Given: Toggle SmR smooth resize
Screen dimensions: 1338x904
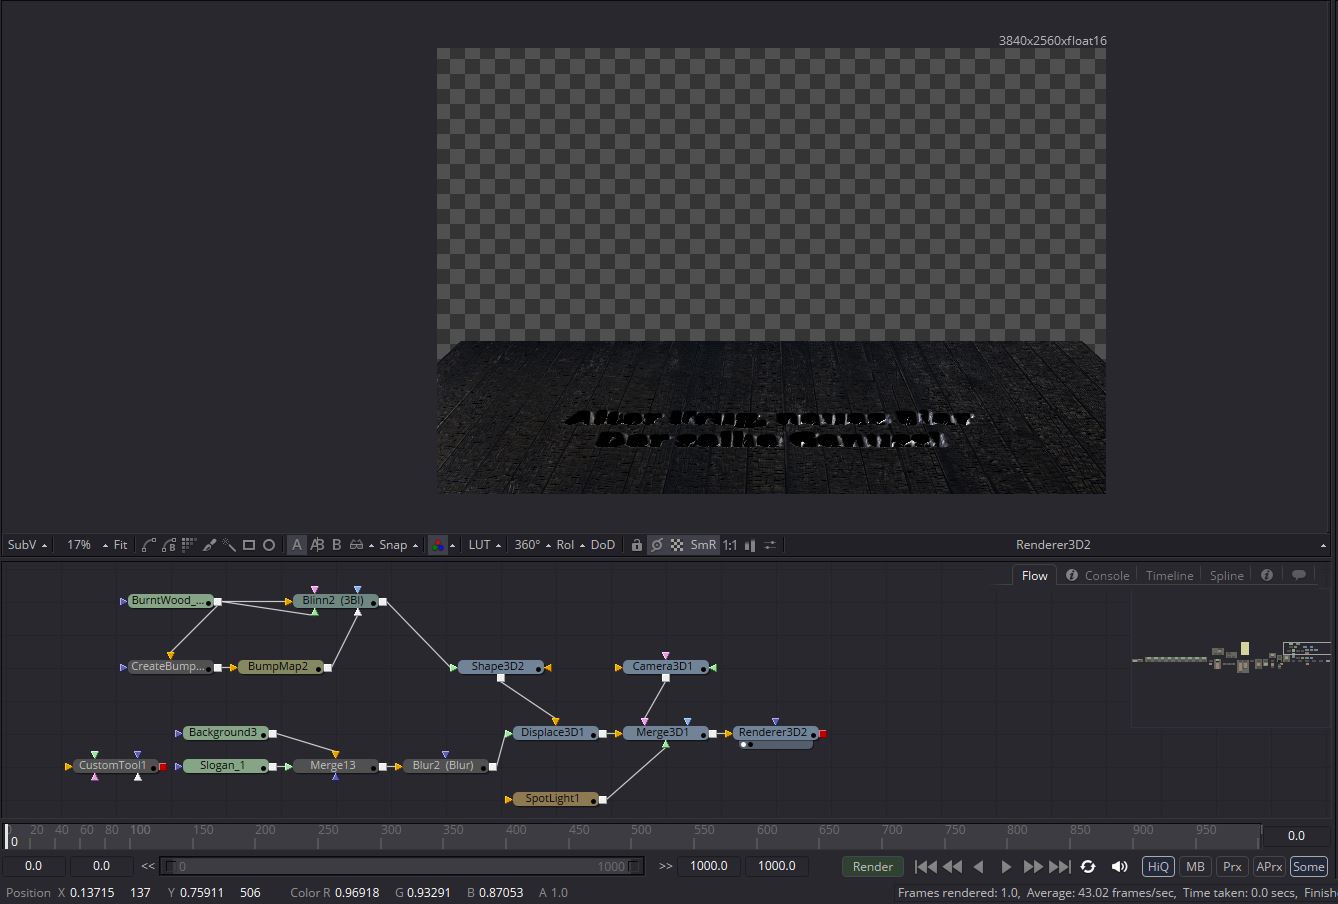Looking at the screenshot, I should 704,545.
